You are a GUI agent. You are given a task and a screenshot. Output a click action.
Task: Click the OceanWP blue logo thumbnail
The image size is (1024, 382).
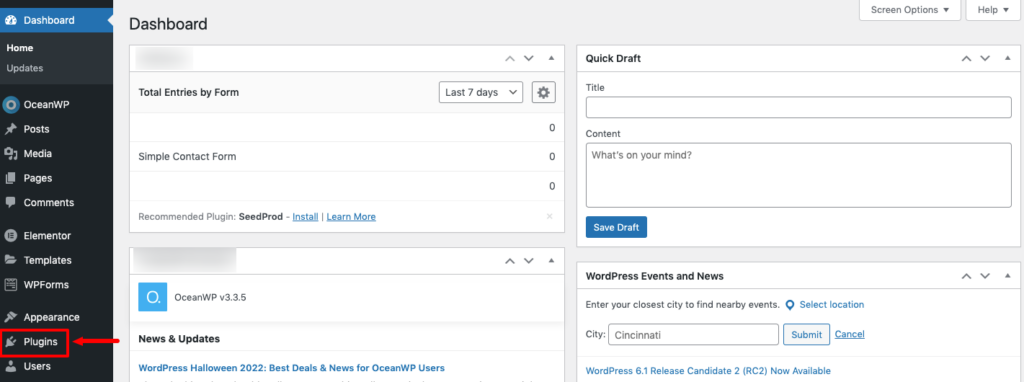153,297
